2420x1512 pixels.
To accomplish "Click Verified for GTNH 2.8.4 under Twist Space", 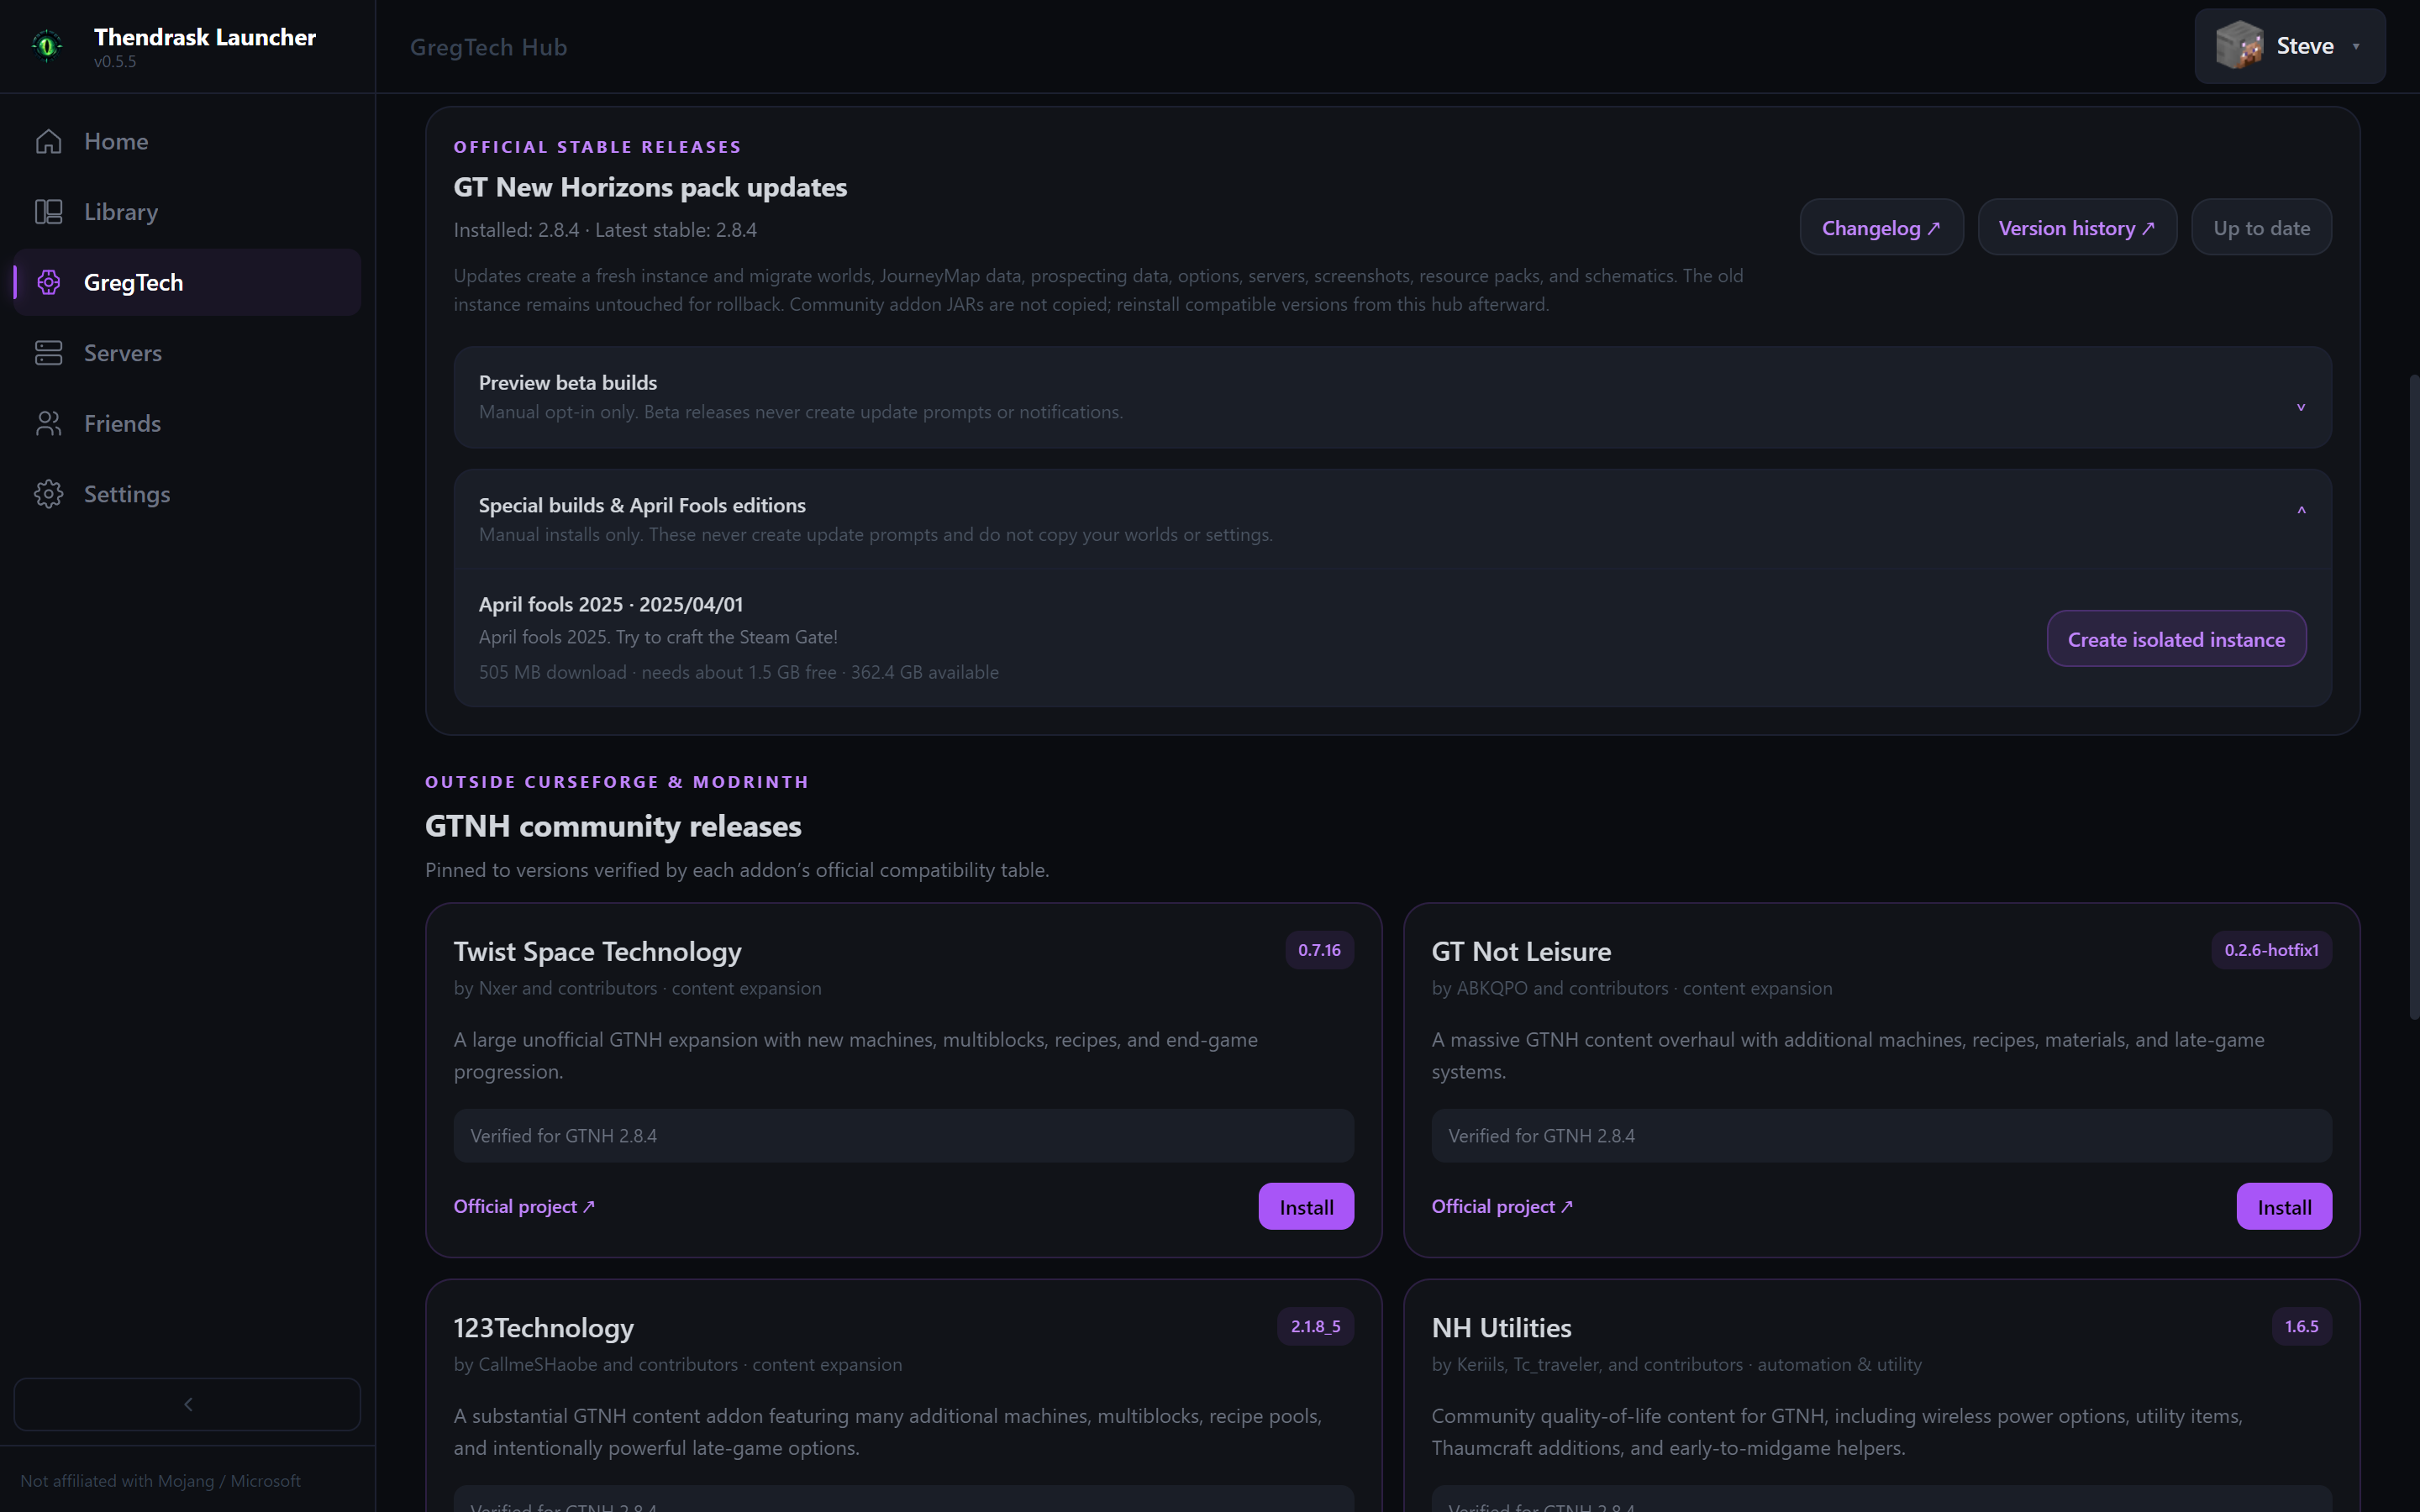I will [x=903, y=1135].
